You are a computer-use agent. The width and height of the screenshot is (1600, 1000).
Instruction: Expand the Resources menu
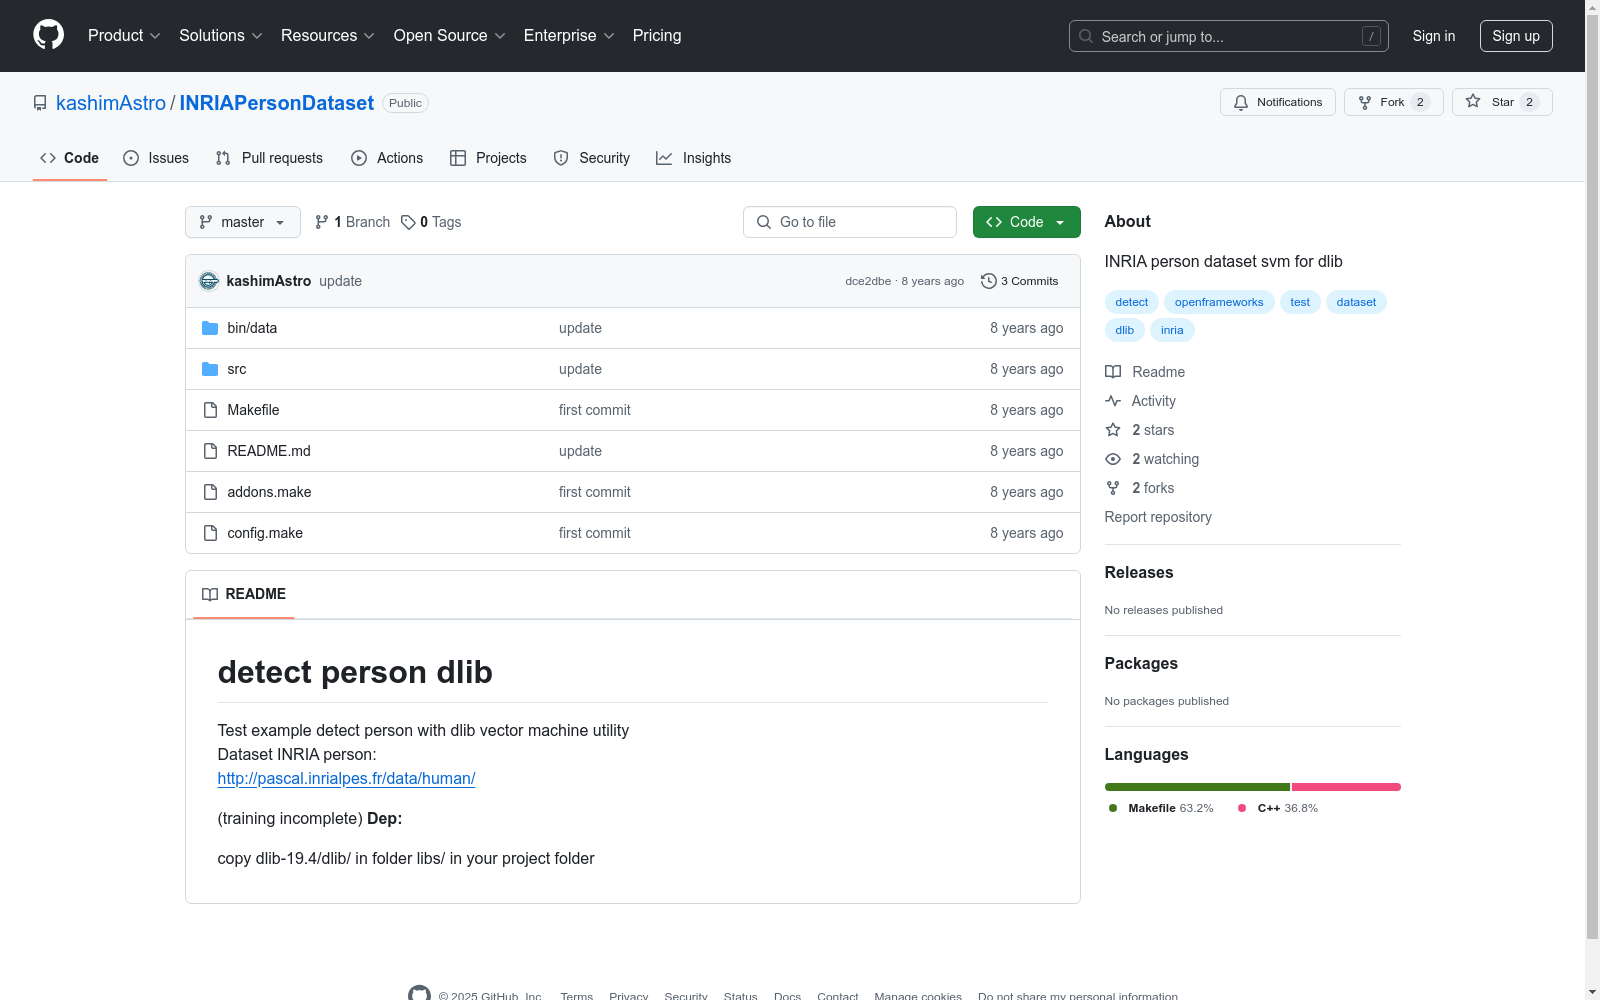click(x=328, y=36)
